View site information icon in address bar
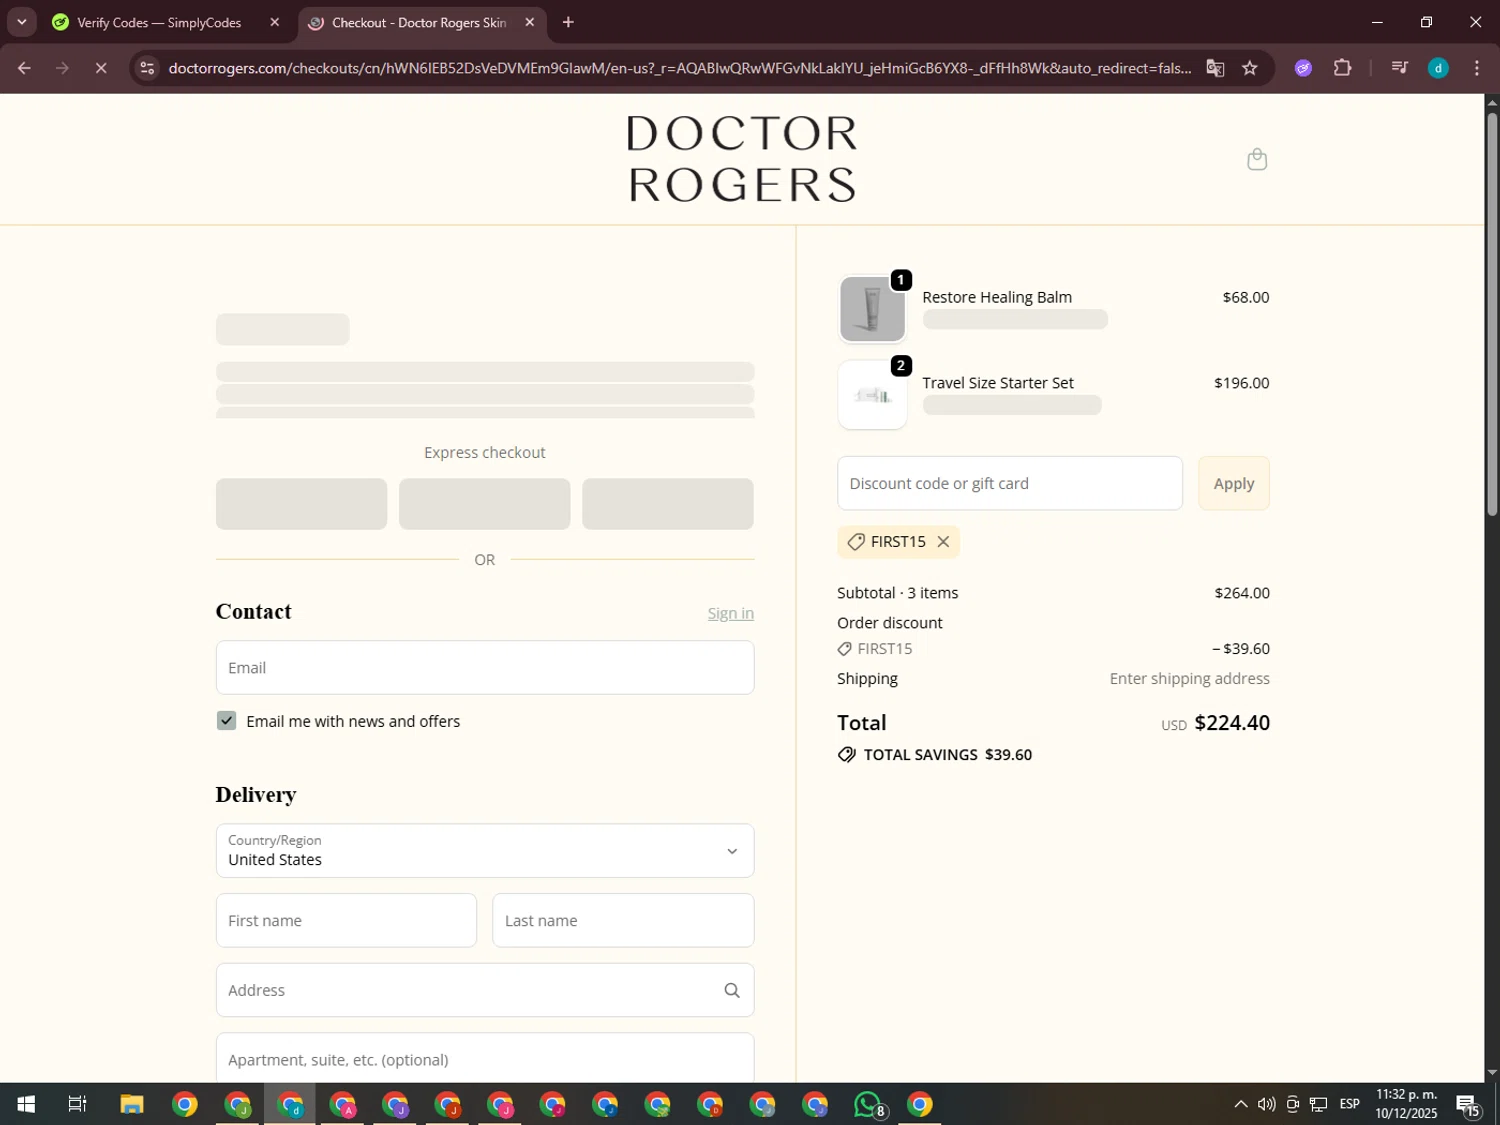This screenshot has width=1500, height=1125. [147, 68]
